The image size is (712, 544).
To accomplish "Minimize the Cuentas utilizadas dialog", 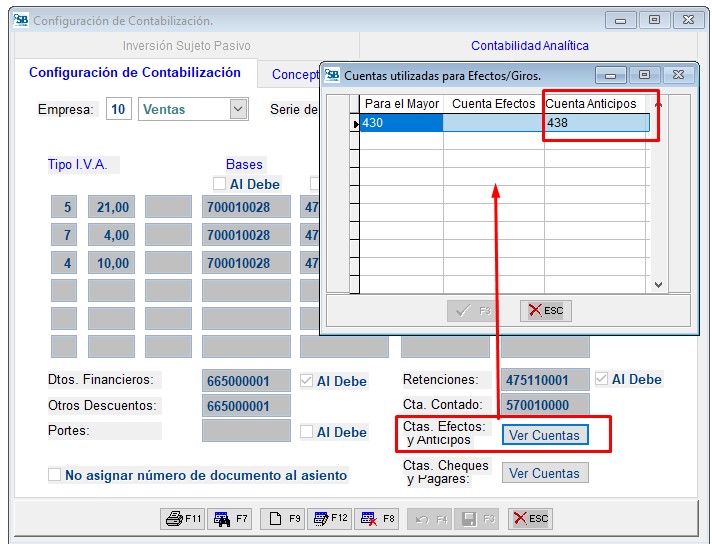I will [x=611, y=75].
